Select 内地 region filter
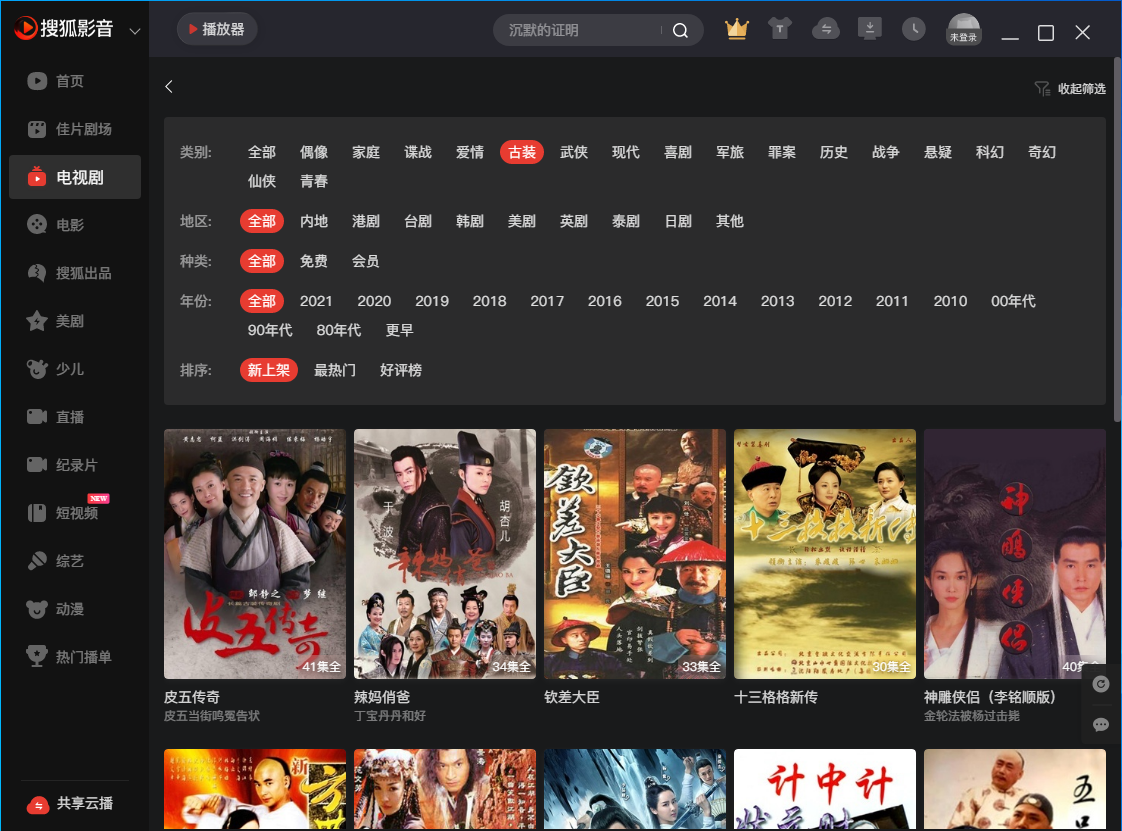The width and height of the screenshot is (1122, 831). 313,220
